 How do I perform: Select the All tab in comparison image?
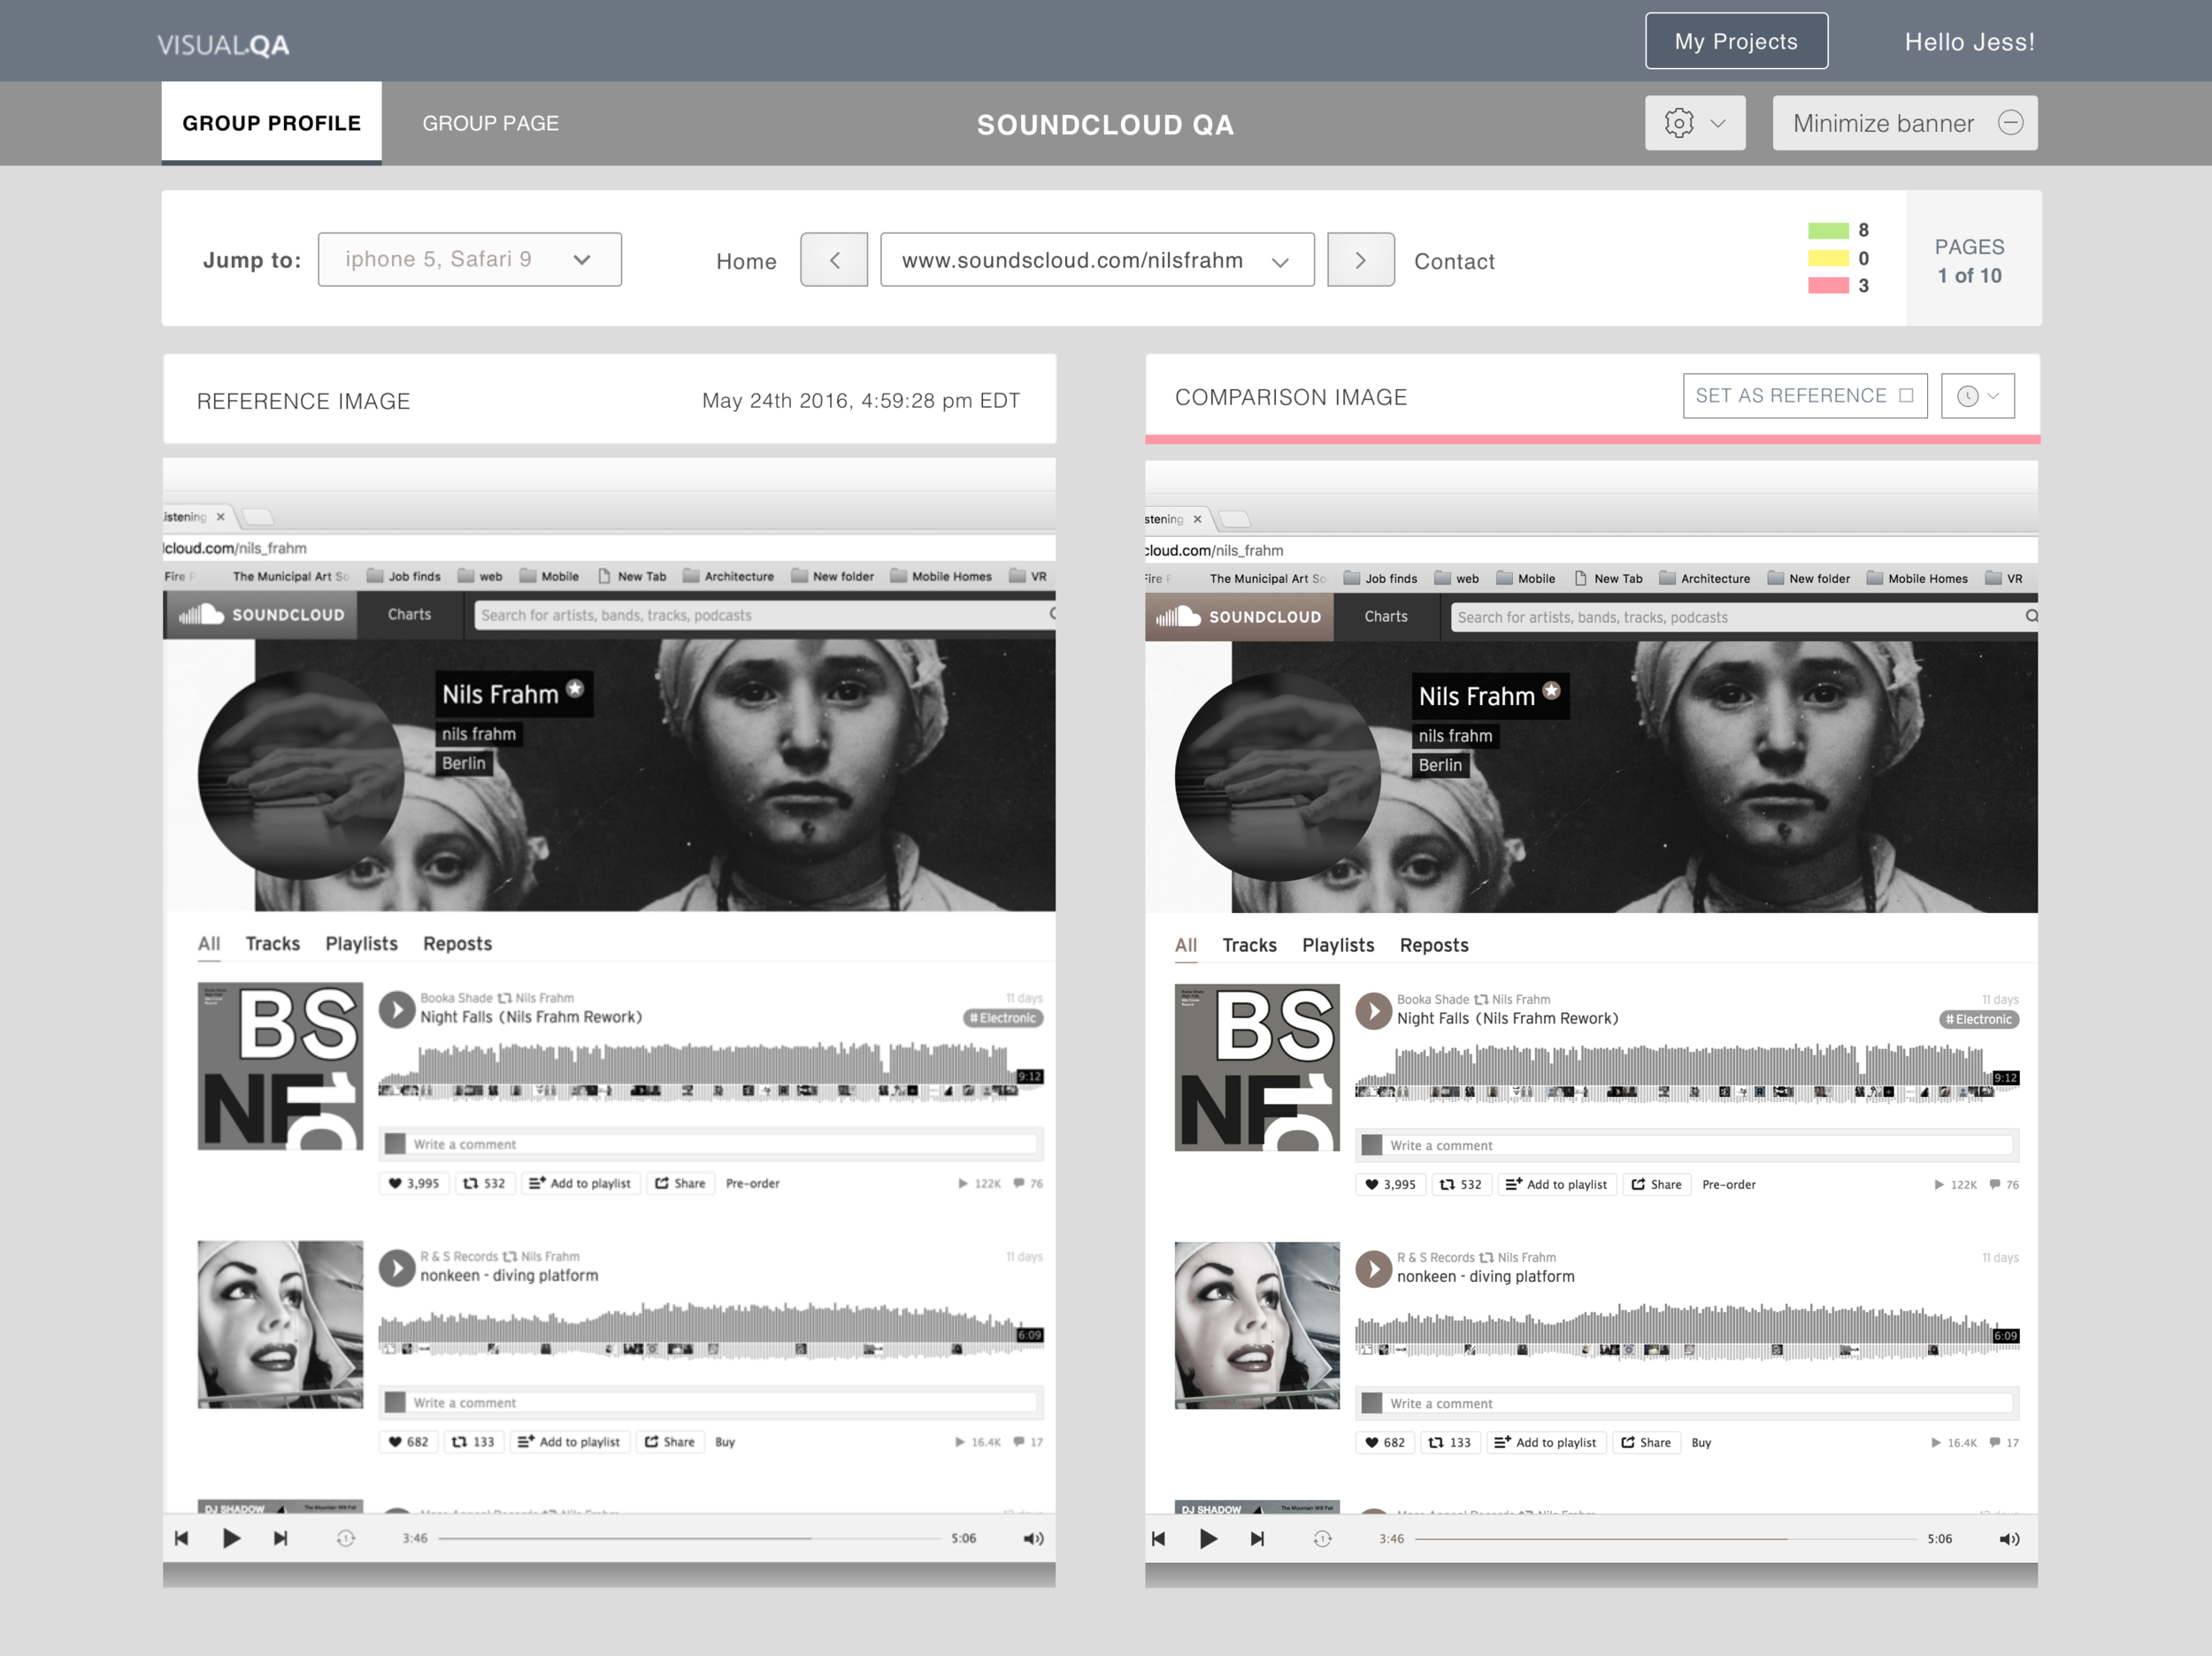coord(1186,945)
